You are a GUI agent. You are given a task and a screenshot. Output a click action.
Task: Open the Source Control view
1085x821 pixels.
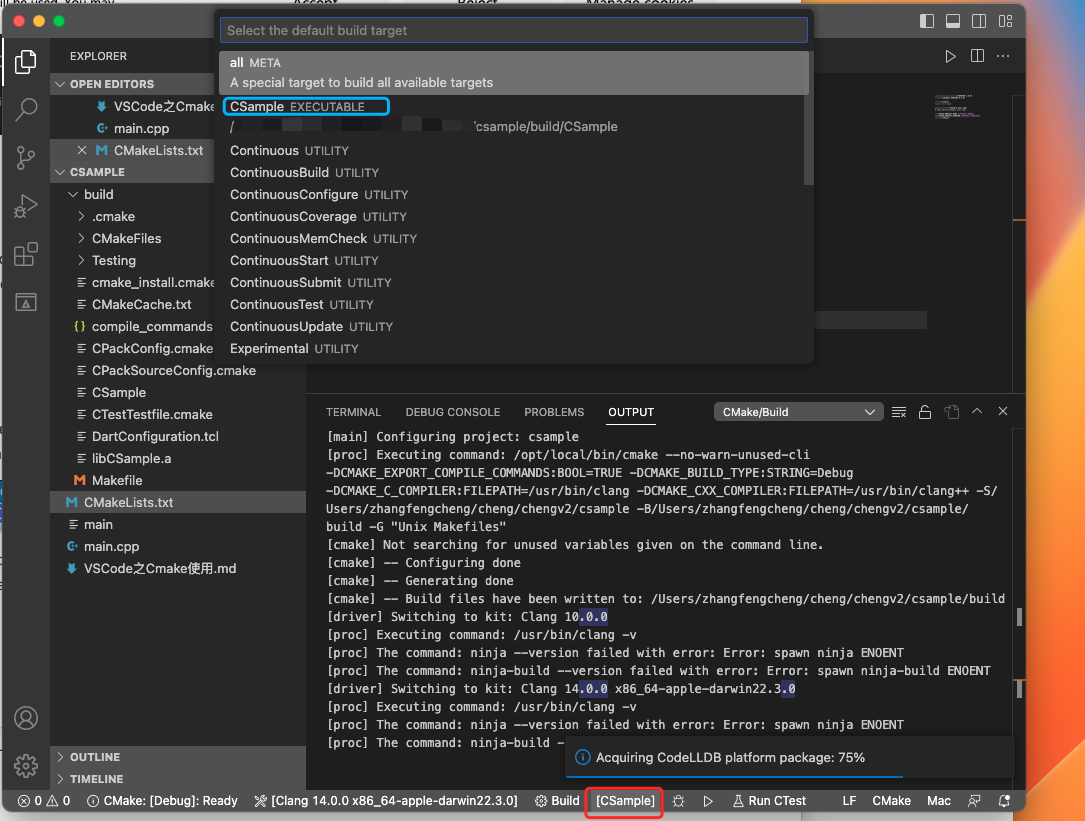click(x=26, y=158)
